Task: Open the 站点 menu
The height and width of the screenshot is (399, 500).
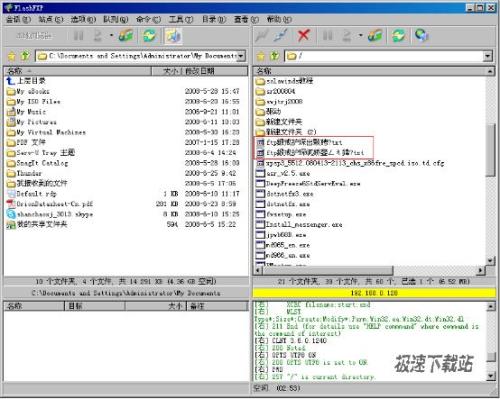Action: pyautogui.click(x=51, y=19)
